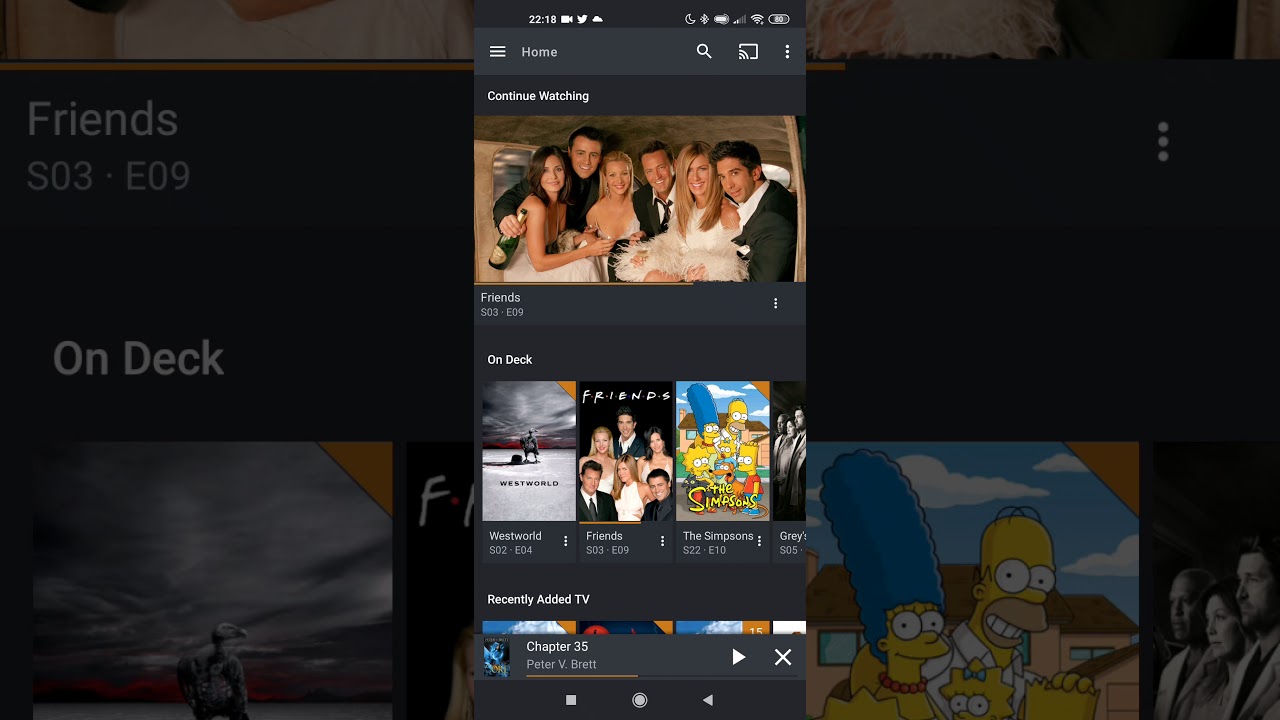Tap the Continue Watching section header
The height and width of the screenshot is (720, 1280).
[538, 96]
